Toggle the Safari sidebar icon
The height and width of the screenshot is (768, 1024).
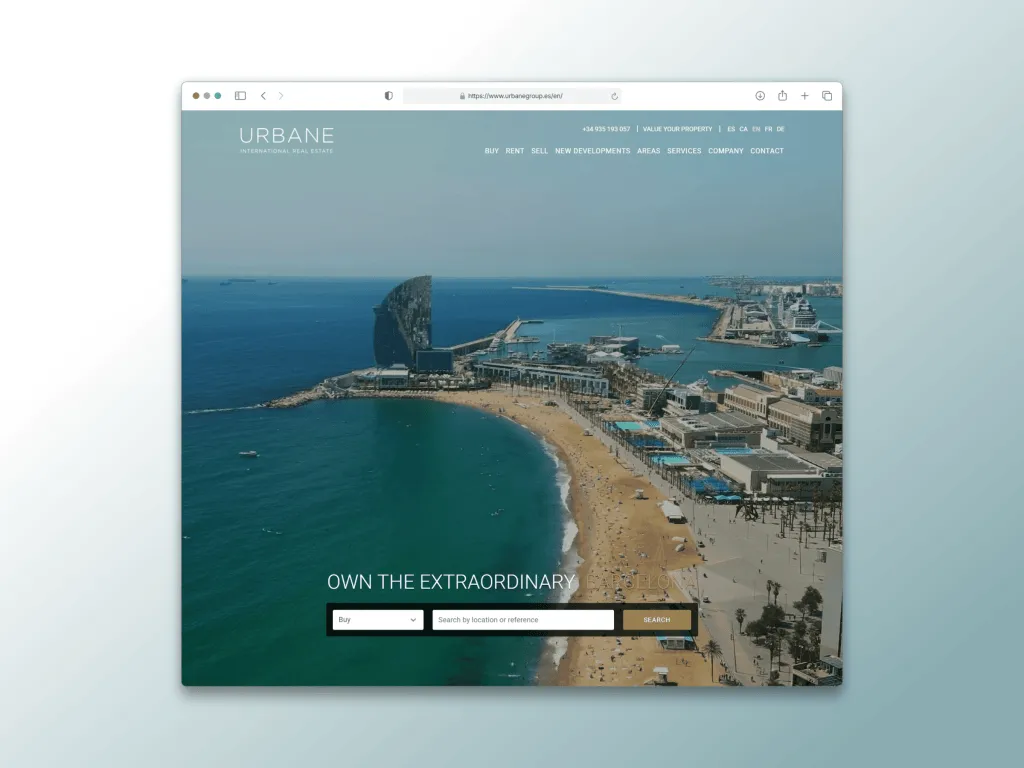click(x=239, y=95)
